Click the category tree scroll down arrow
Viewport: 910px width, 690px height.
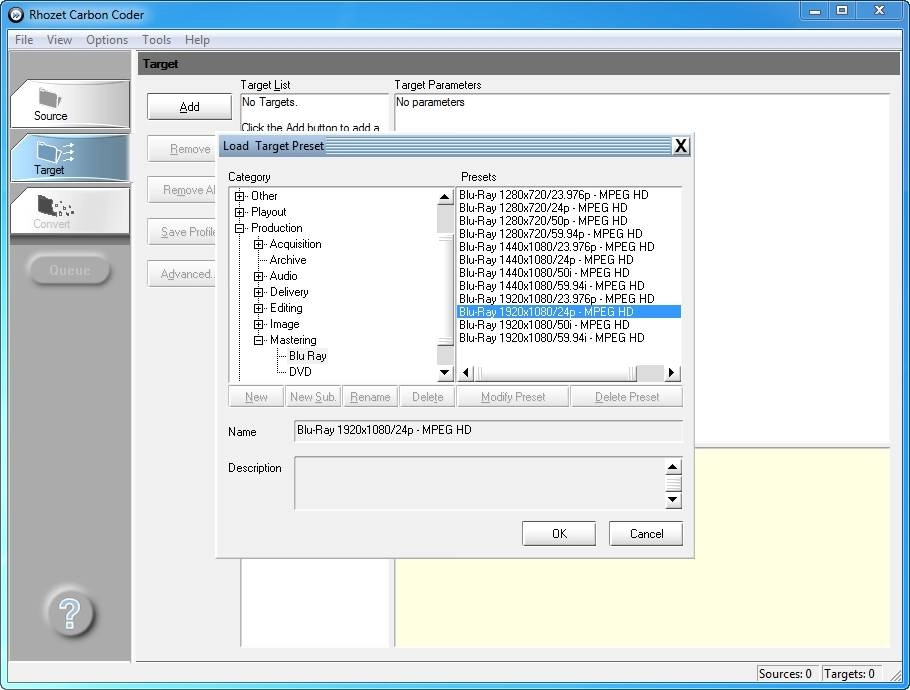[445, 372]
